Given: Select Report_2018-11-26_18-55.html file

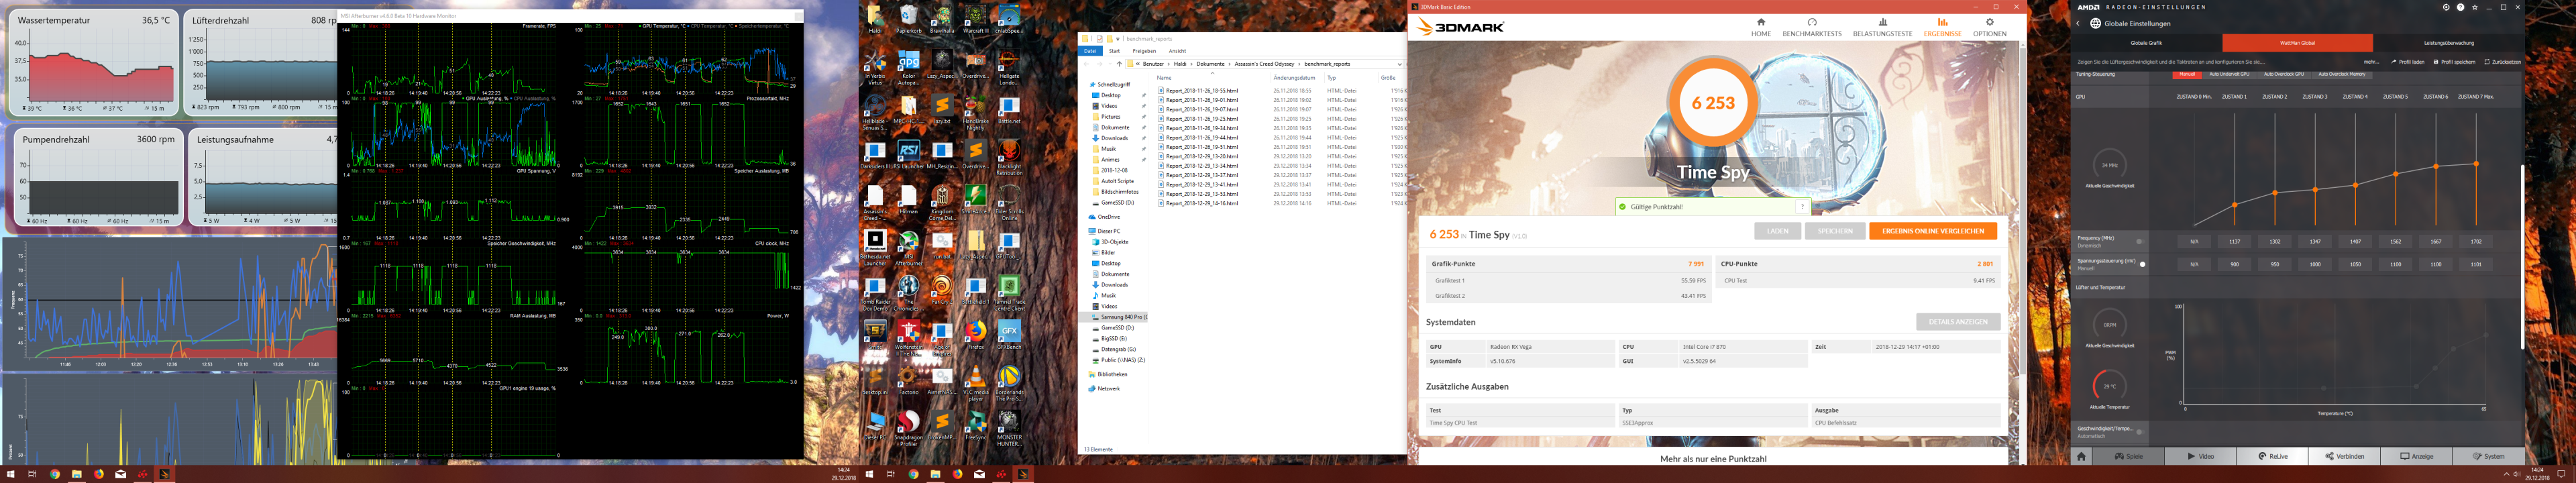Looking at the screenshot, I should (1201, 90).
